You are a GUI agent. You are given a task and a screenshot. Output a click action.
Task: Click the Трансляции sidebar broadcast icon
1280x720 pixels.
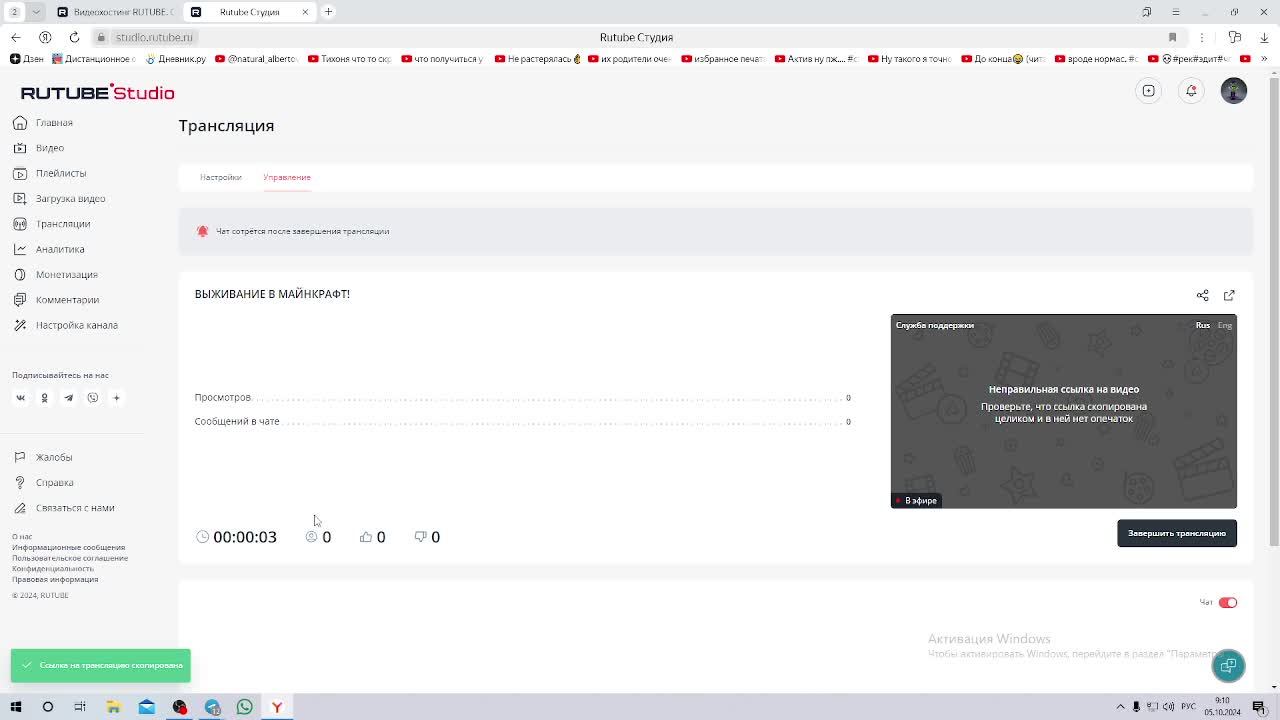pos(19,224)
